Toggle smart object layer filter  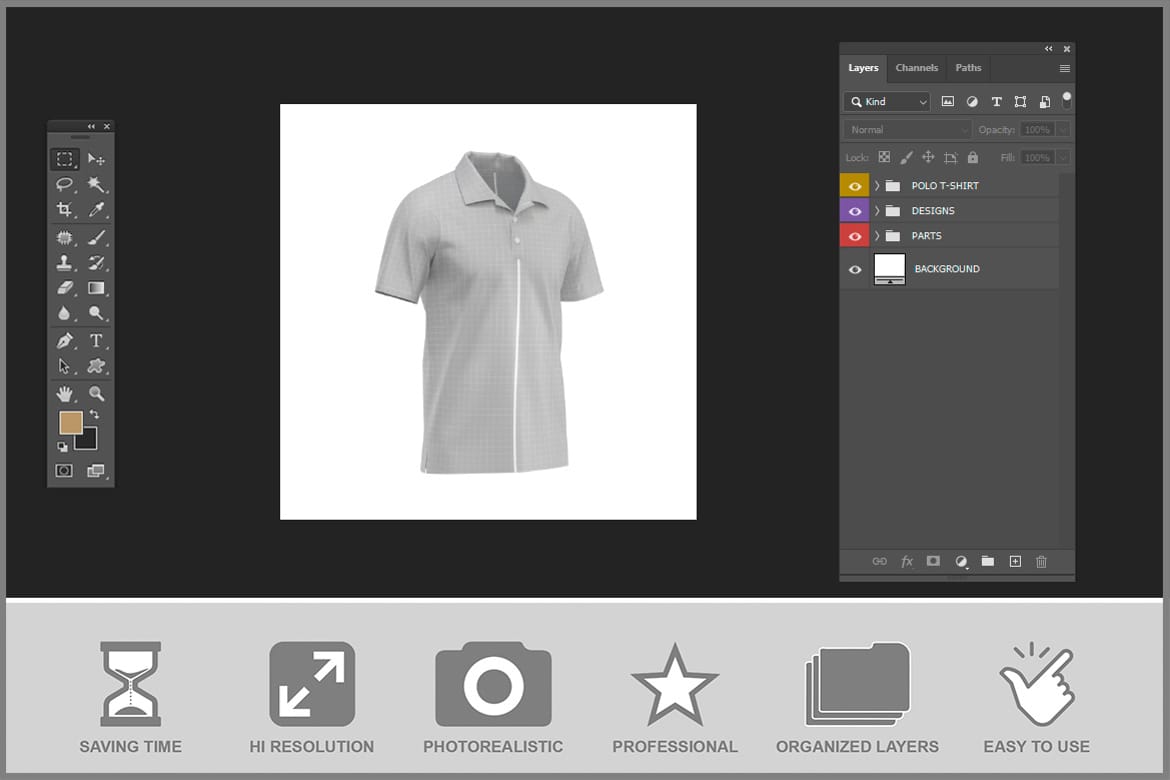coord(1045,102)
